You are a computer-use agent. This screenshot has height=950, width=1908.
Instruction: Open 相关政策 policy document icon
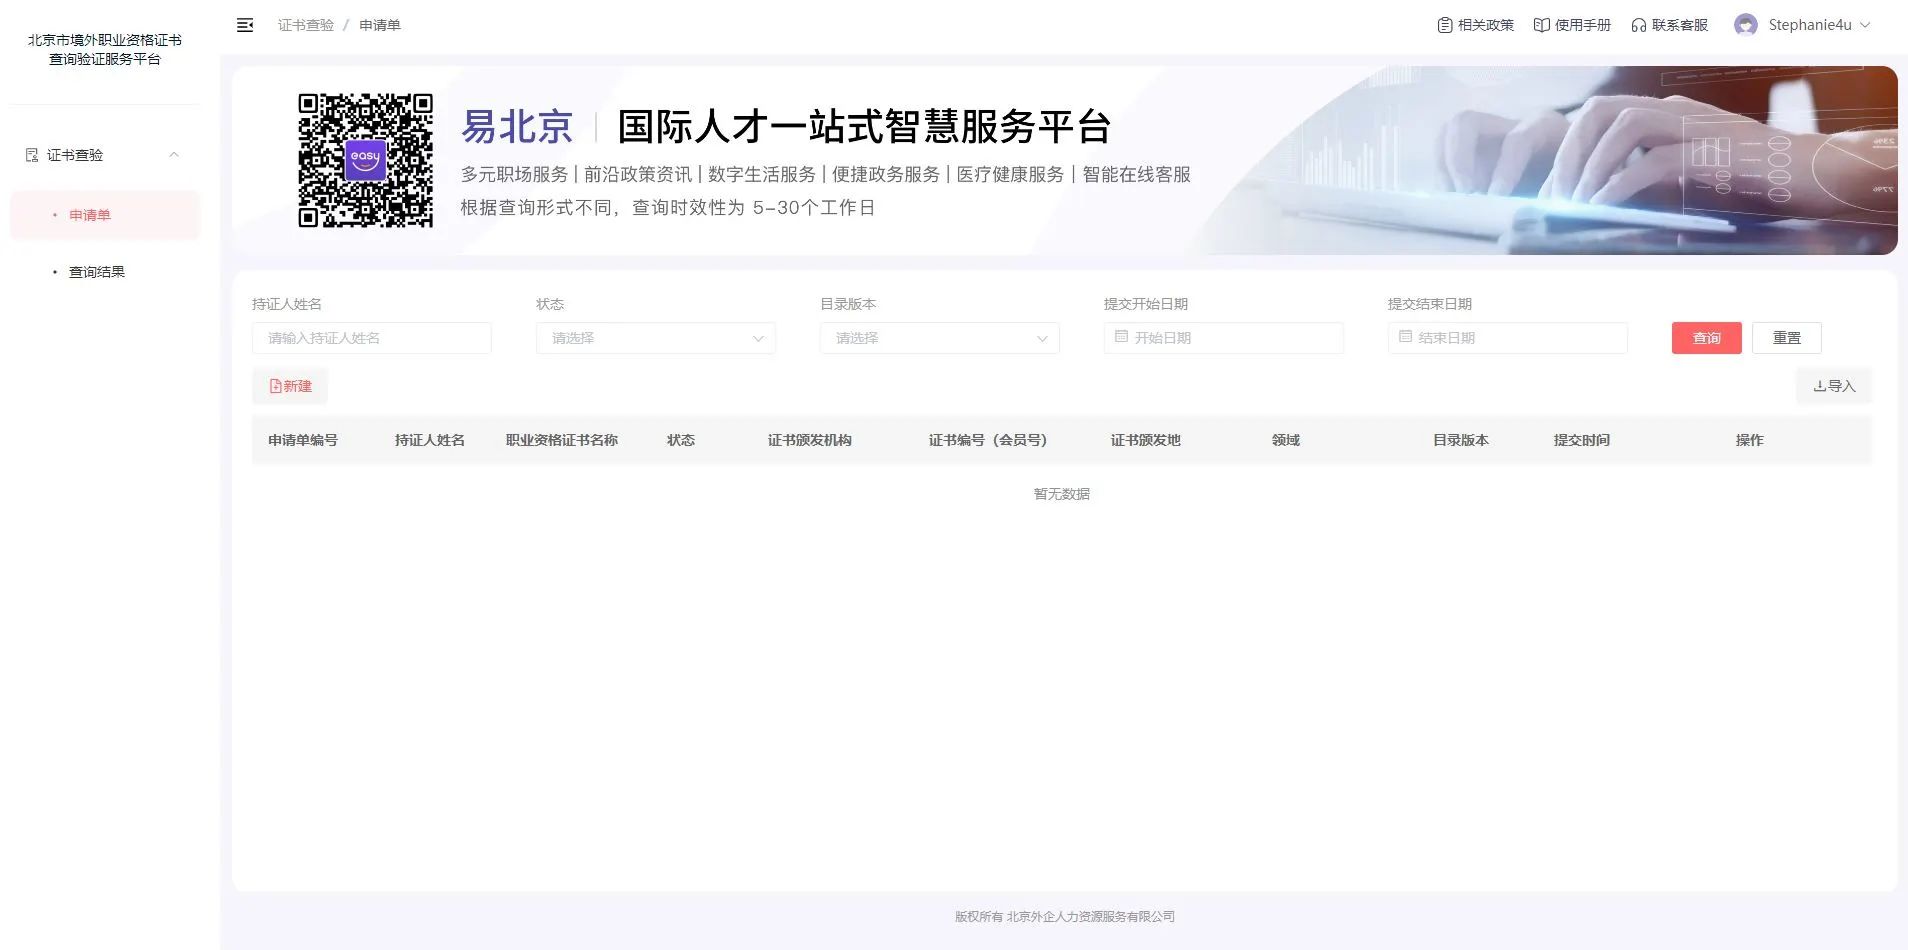click(1444, 25)
